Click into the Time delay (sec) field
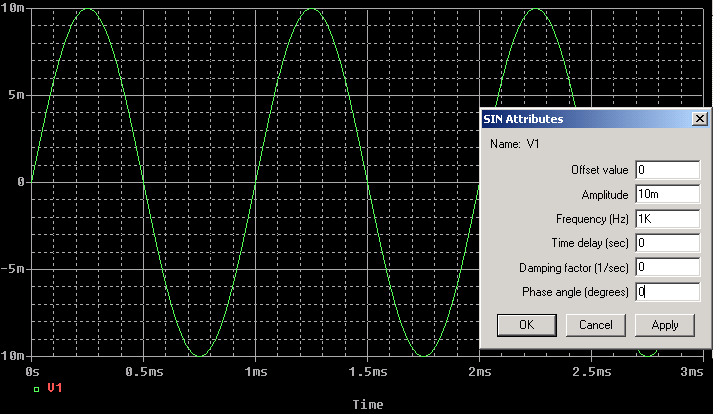Image resolution: width=713 pixels, height=414 pixels. [x=668, y=243]
